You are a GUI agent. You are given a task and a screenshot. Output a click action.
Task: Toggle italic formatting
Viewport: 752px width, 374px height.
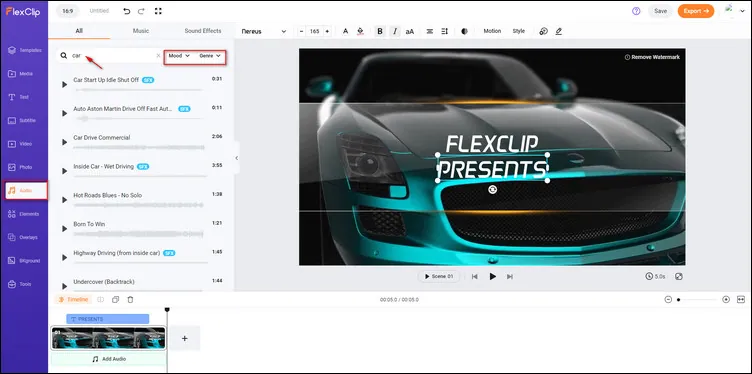tap(395, 31)
